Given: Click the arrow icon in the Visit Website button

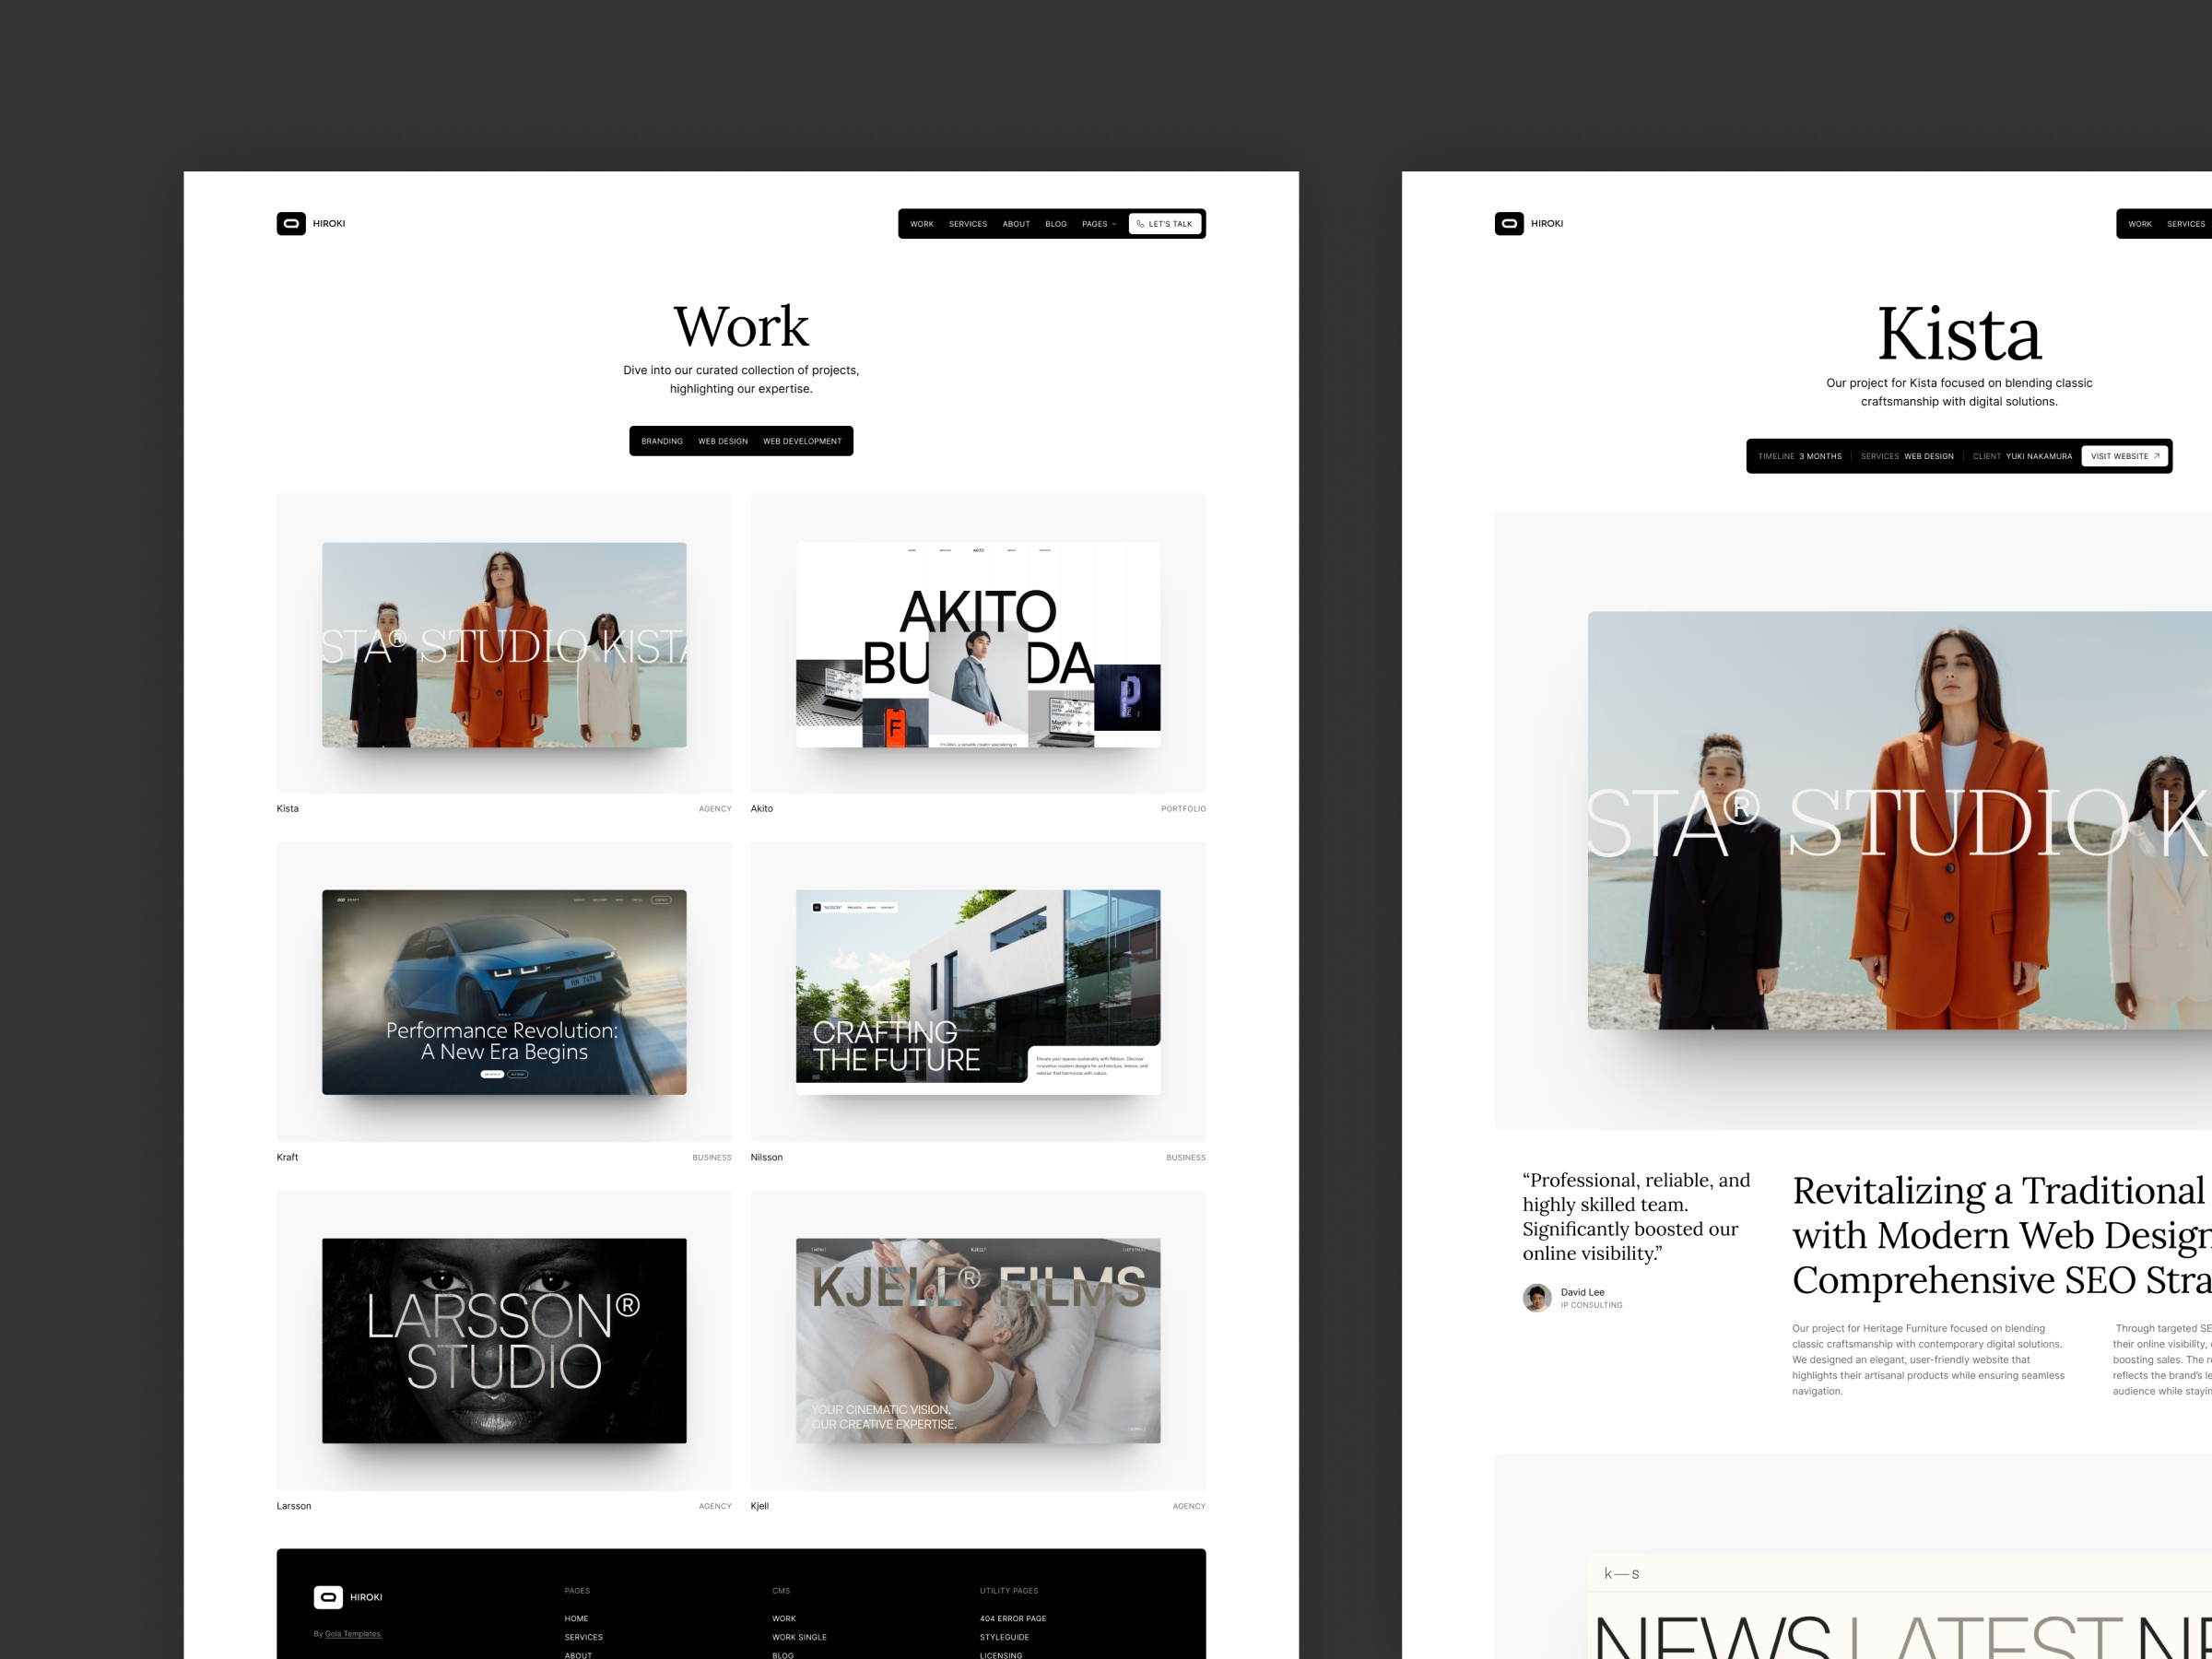Looking at the screenshot, I should click(x=2156, y=456).
